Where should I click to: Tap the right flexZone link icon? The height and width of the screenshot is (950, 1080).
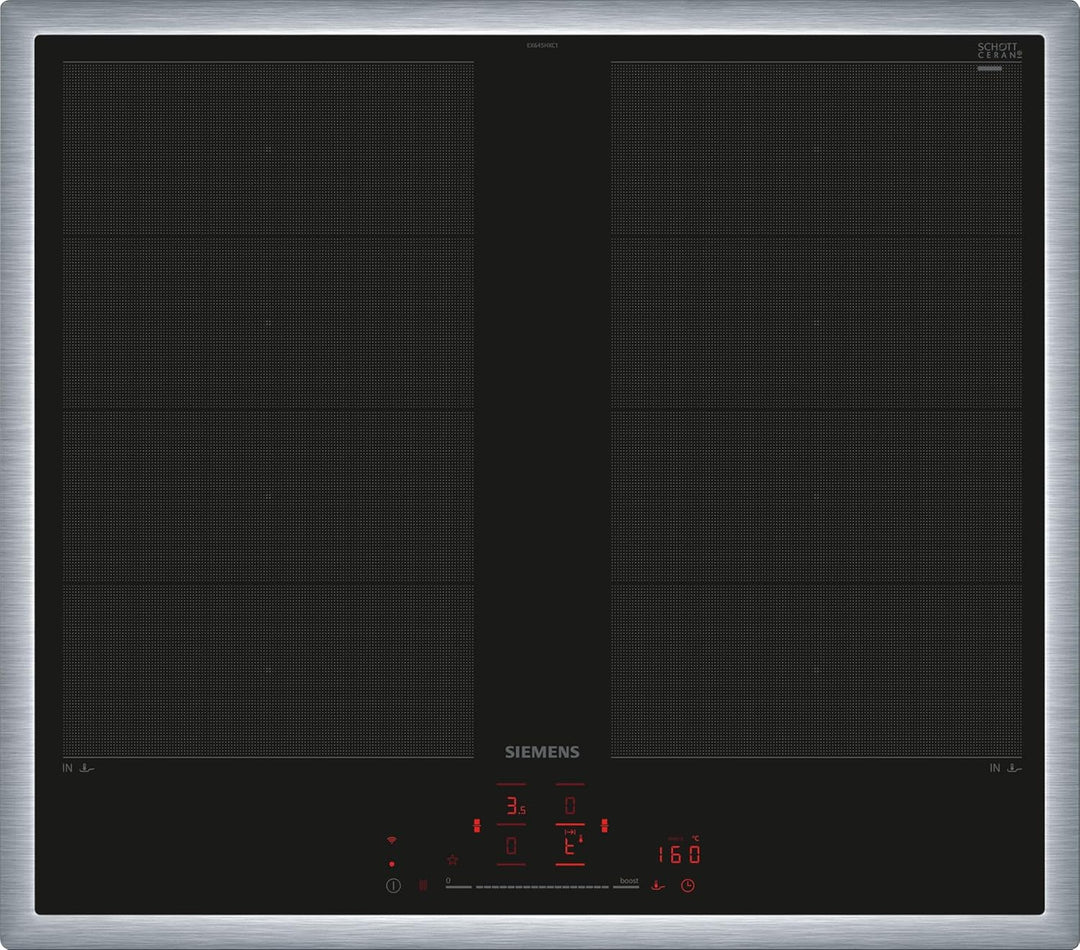pyautogui.click(x=605, y=826)
